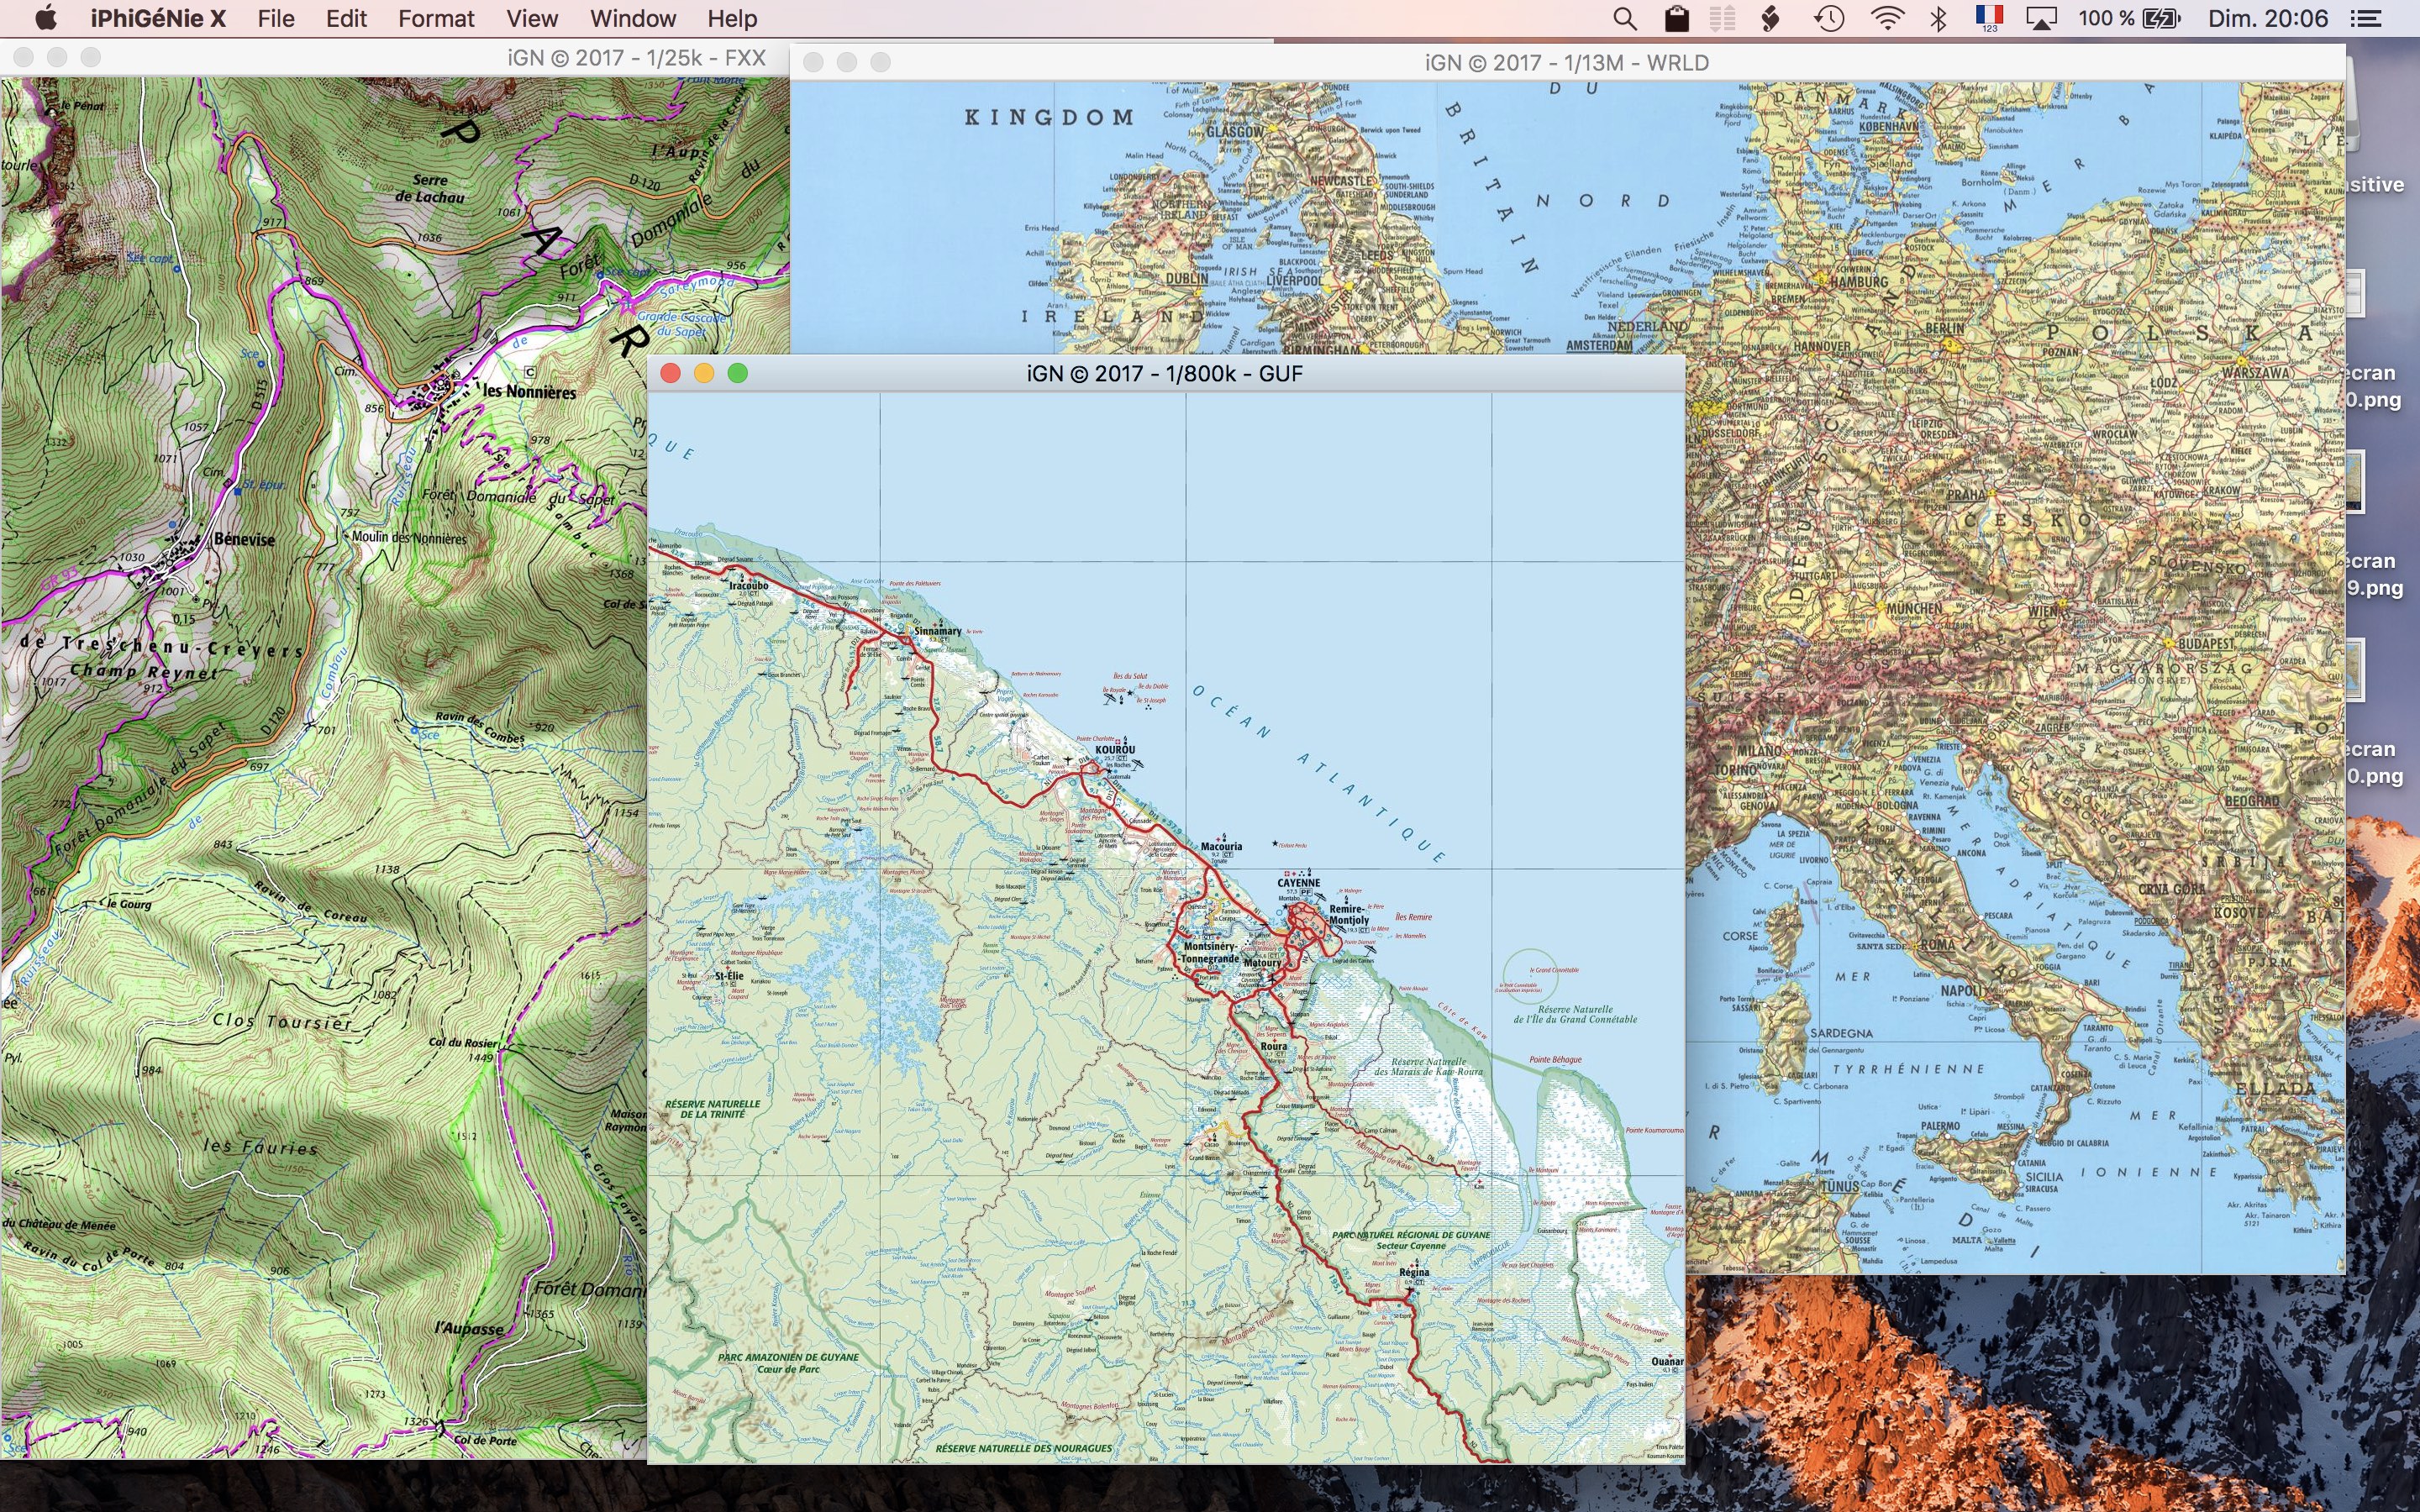The image size is (2420, 1512).
Task: Open the Format menu
Action: 436,18
